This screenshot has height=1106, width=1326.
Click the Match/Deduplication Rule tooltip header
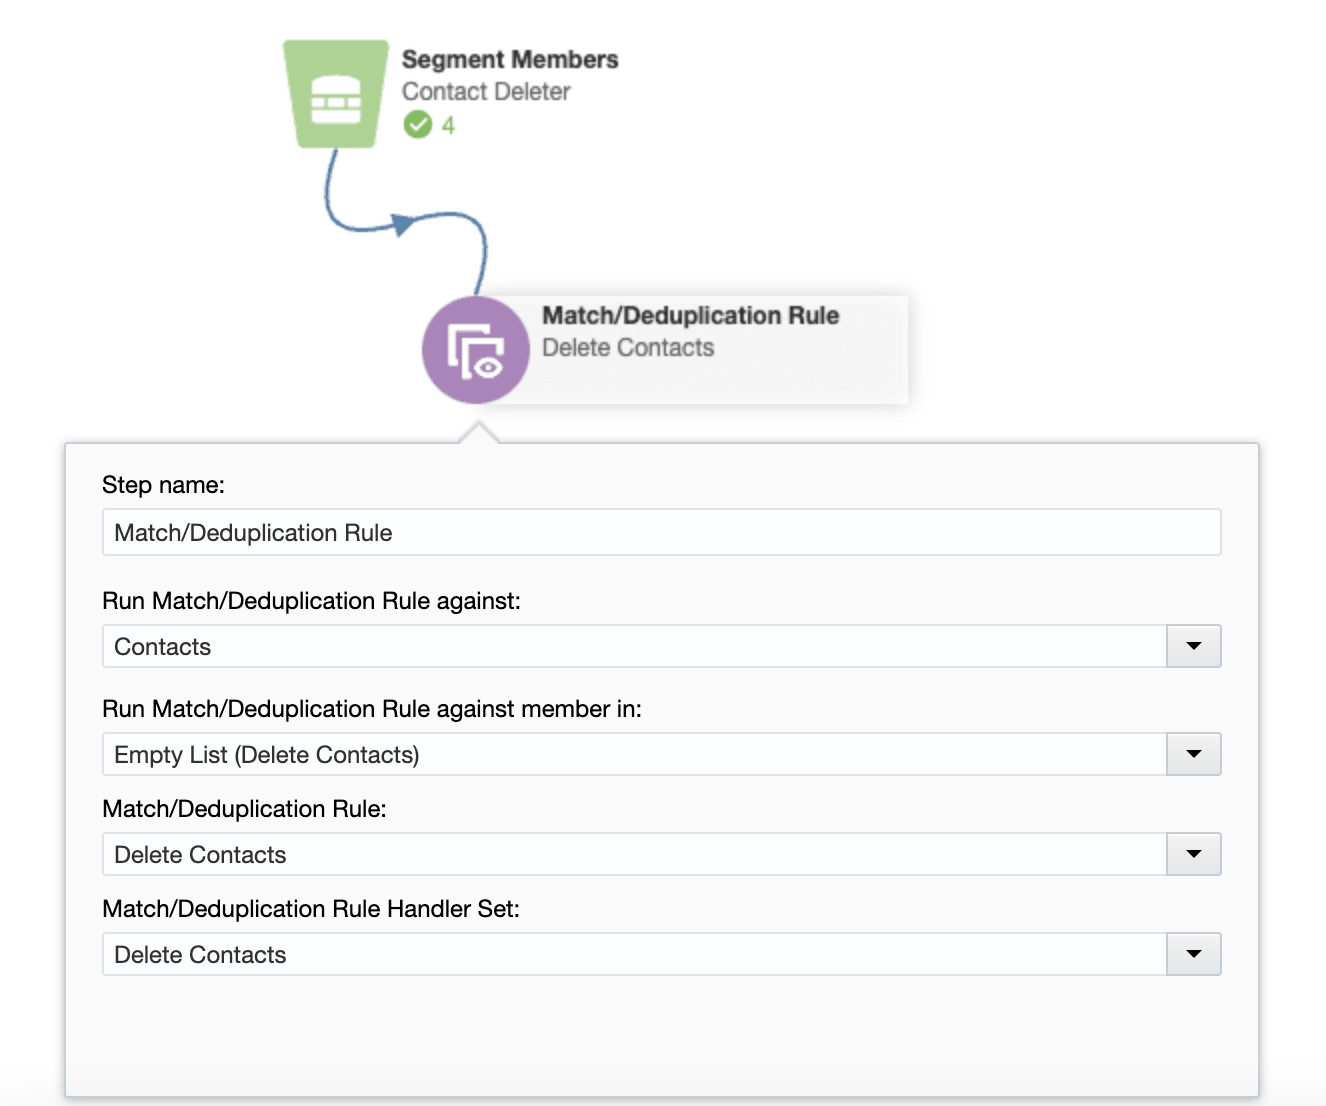coord(691,315)
